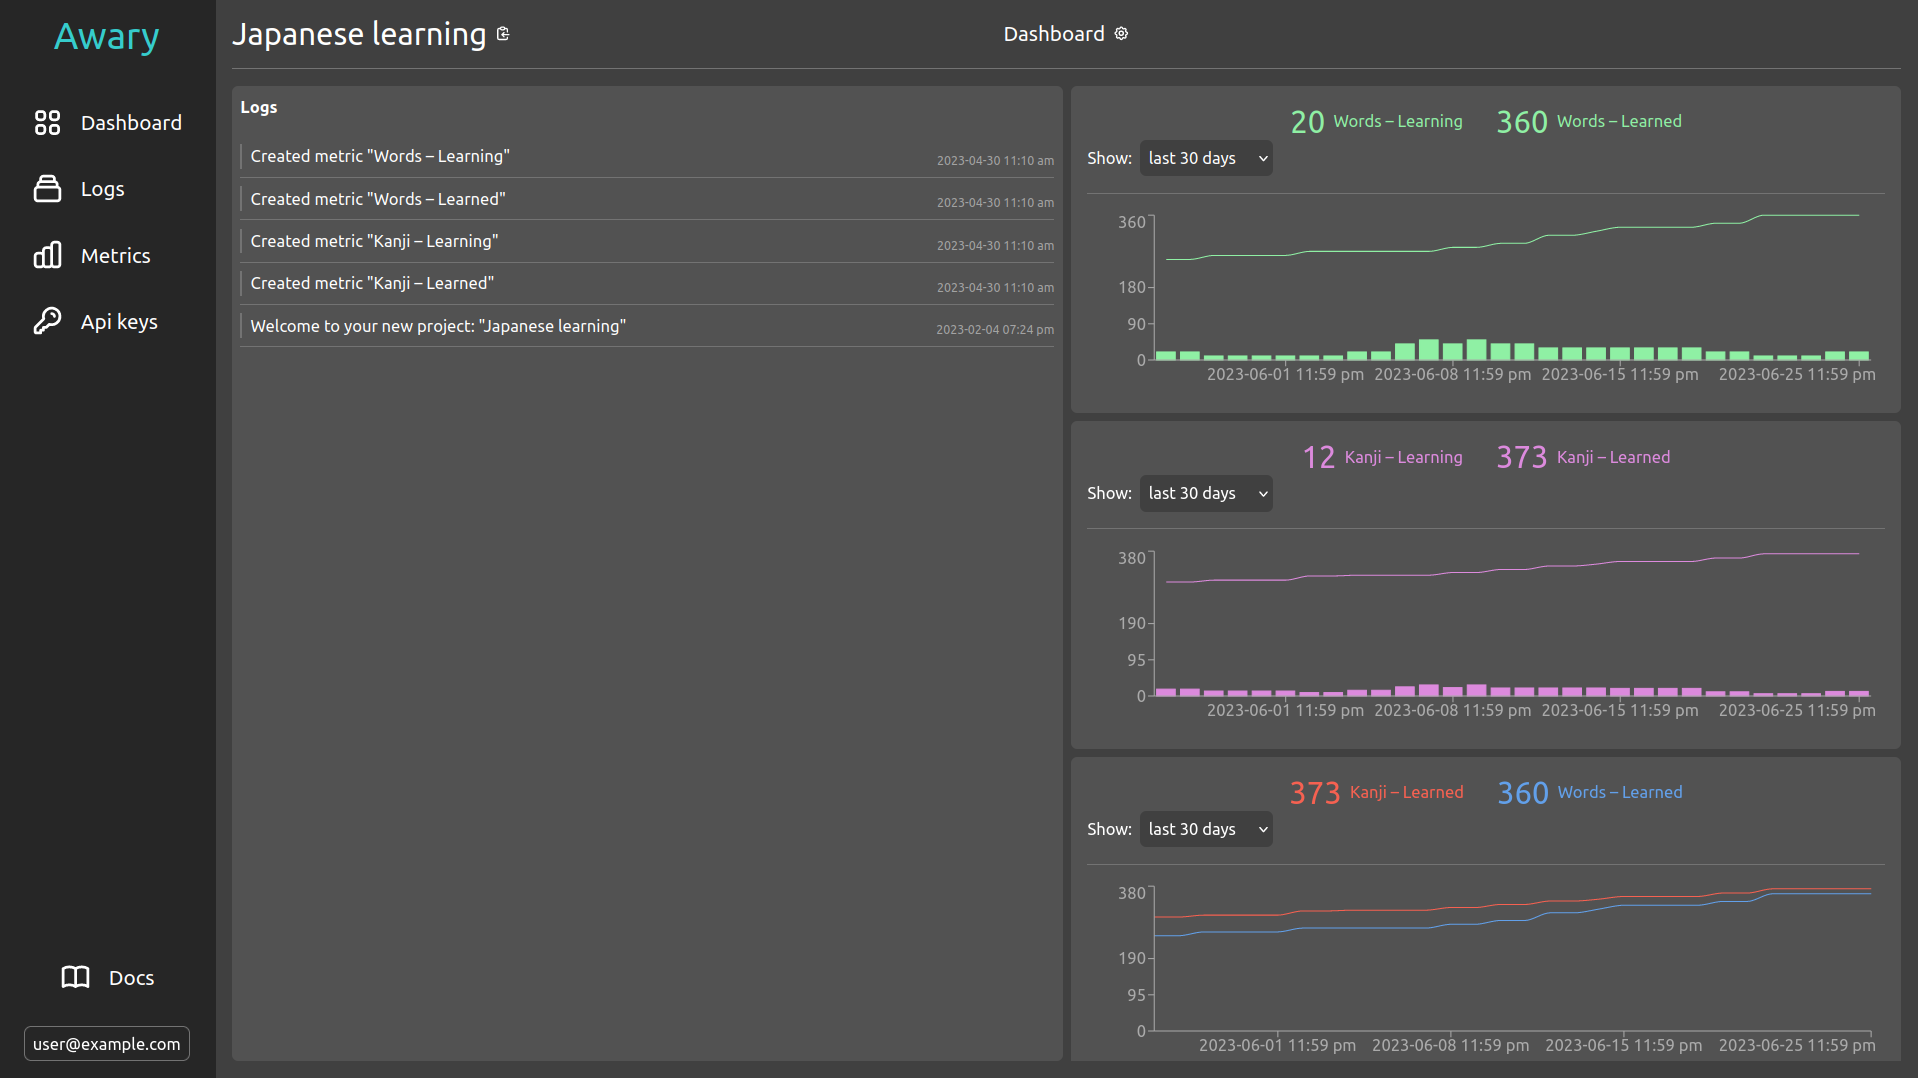
Task: Click the user@example.com account button
Action: point(107,1043)
